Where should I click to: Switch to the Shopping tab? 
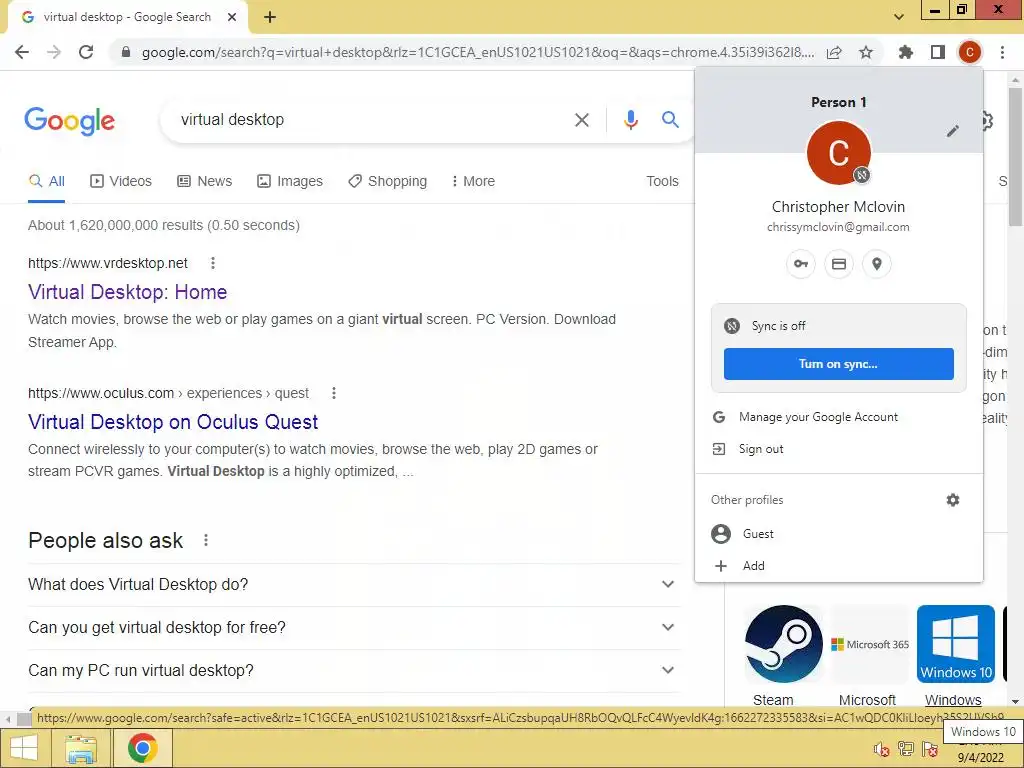[x=387, y=182]
